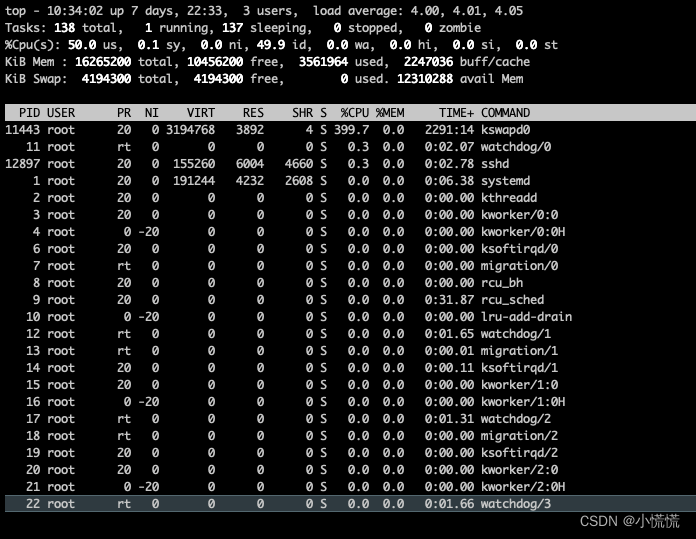Click the 10456200 free memory value
The height and width of the screenshot is (539, 696).
[x=215, y=62]
